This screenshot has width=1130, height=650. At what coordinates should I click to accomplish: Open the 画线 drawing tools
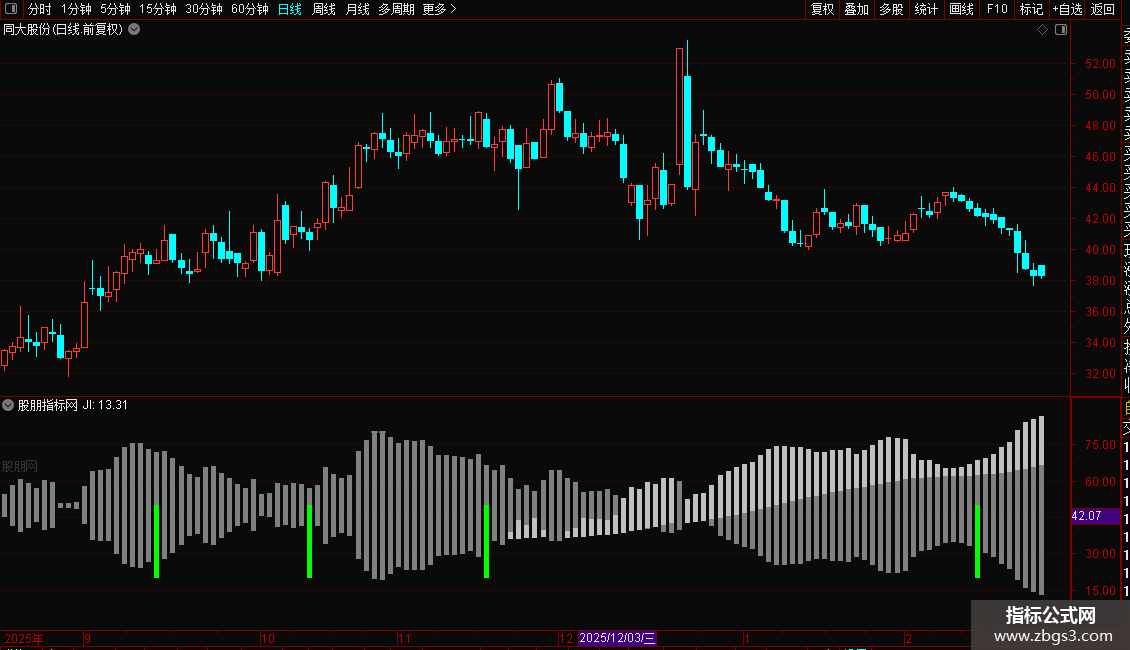(x=961, y=9)
